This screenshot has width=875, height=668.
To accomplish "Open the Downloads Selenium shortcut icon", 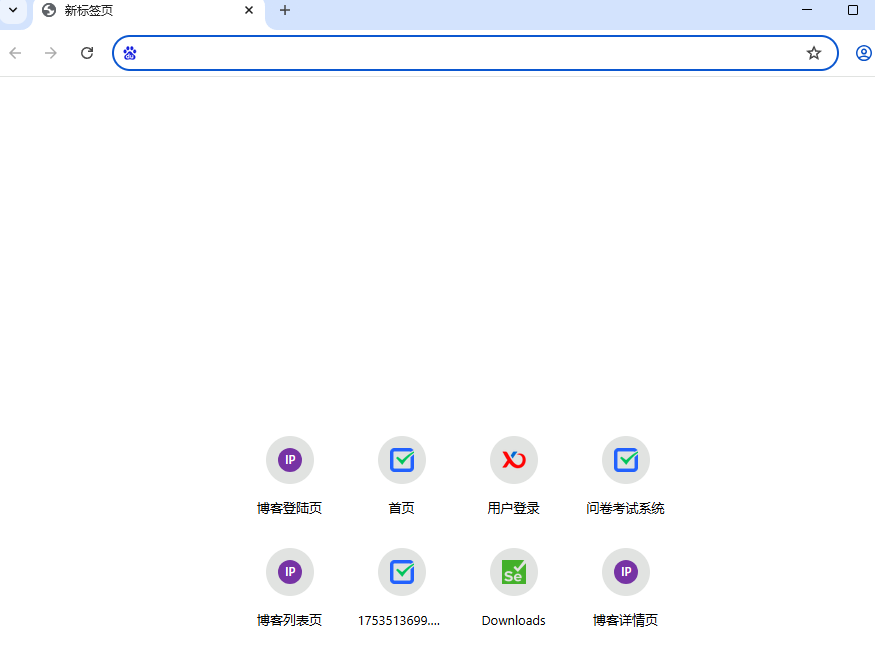I will pyautogui.click(x=514, y=572).
